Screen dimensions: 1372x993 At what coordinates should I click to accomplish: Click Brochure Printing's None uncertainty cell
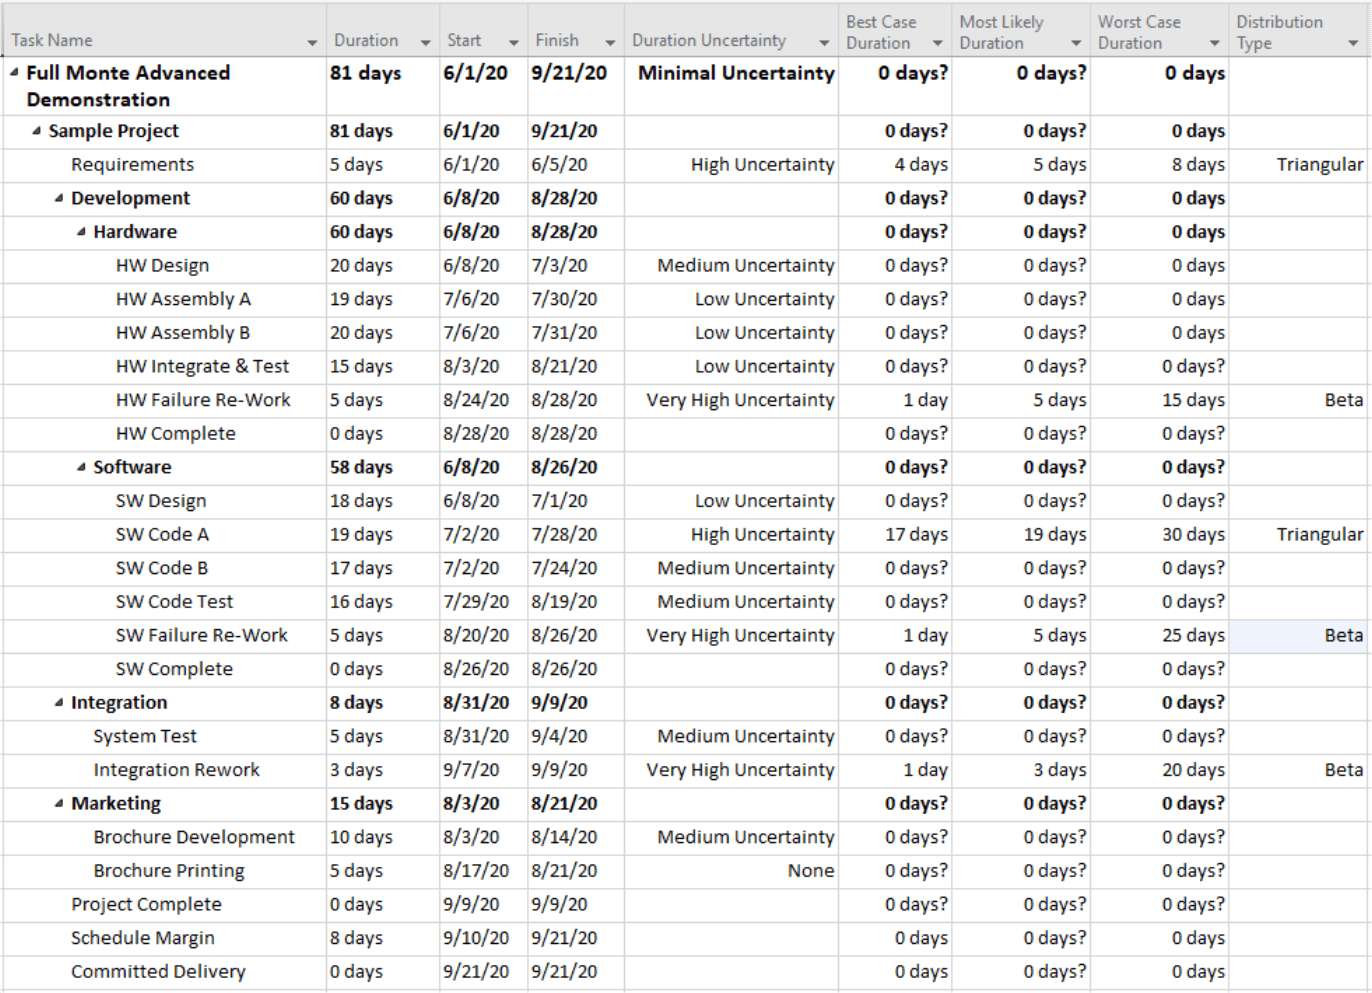click(732, 871)
